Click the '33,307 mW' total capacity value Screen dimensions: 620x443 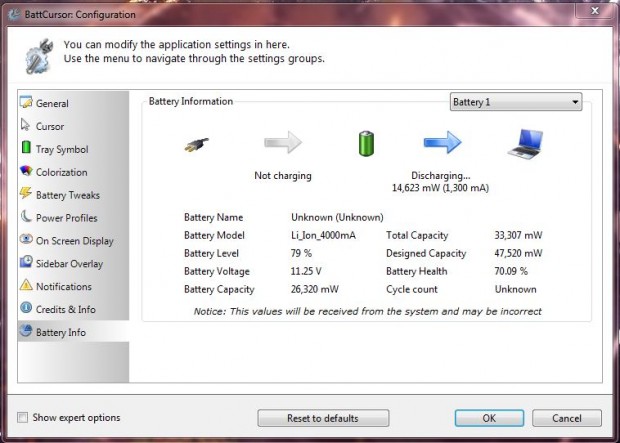[x=518, y=235]
